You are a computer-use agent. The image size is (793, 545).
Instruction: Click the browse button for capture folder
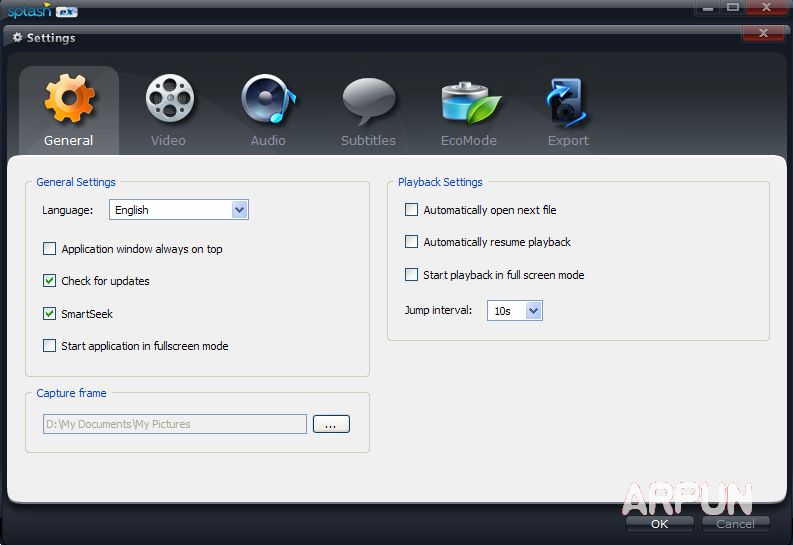click(331, 424)
